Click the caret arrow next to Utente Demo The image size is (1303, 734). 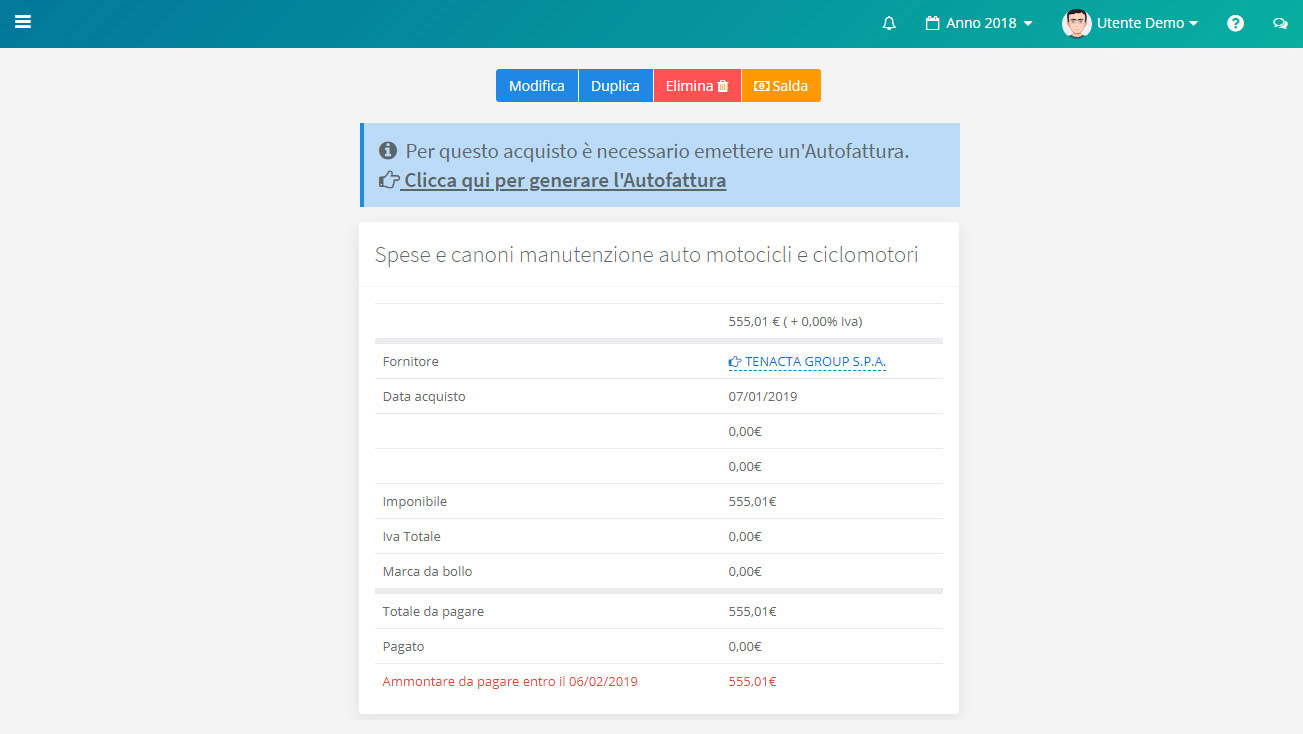[x=1193, y=24]
